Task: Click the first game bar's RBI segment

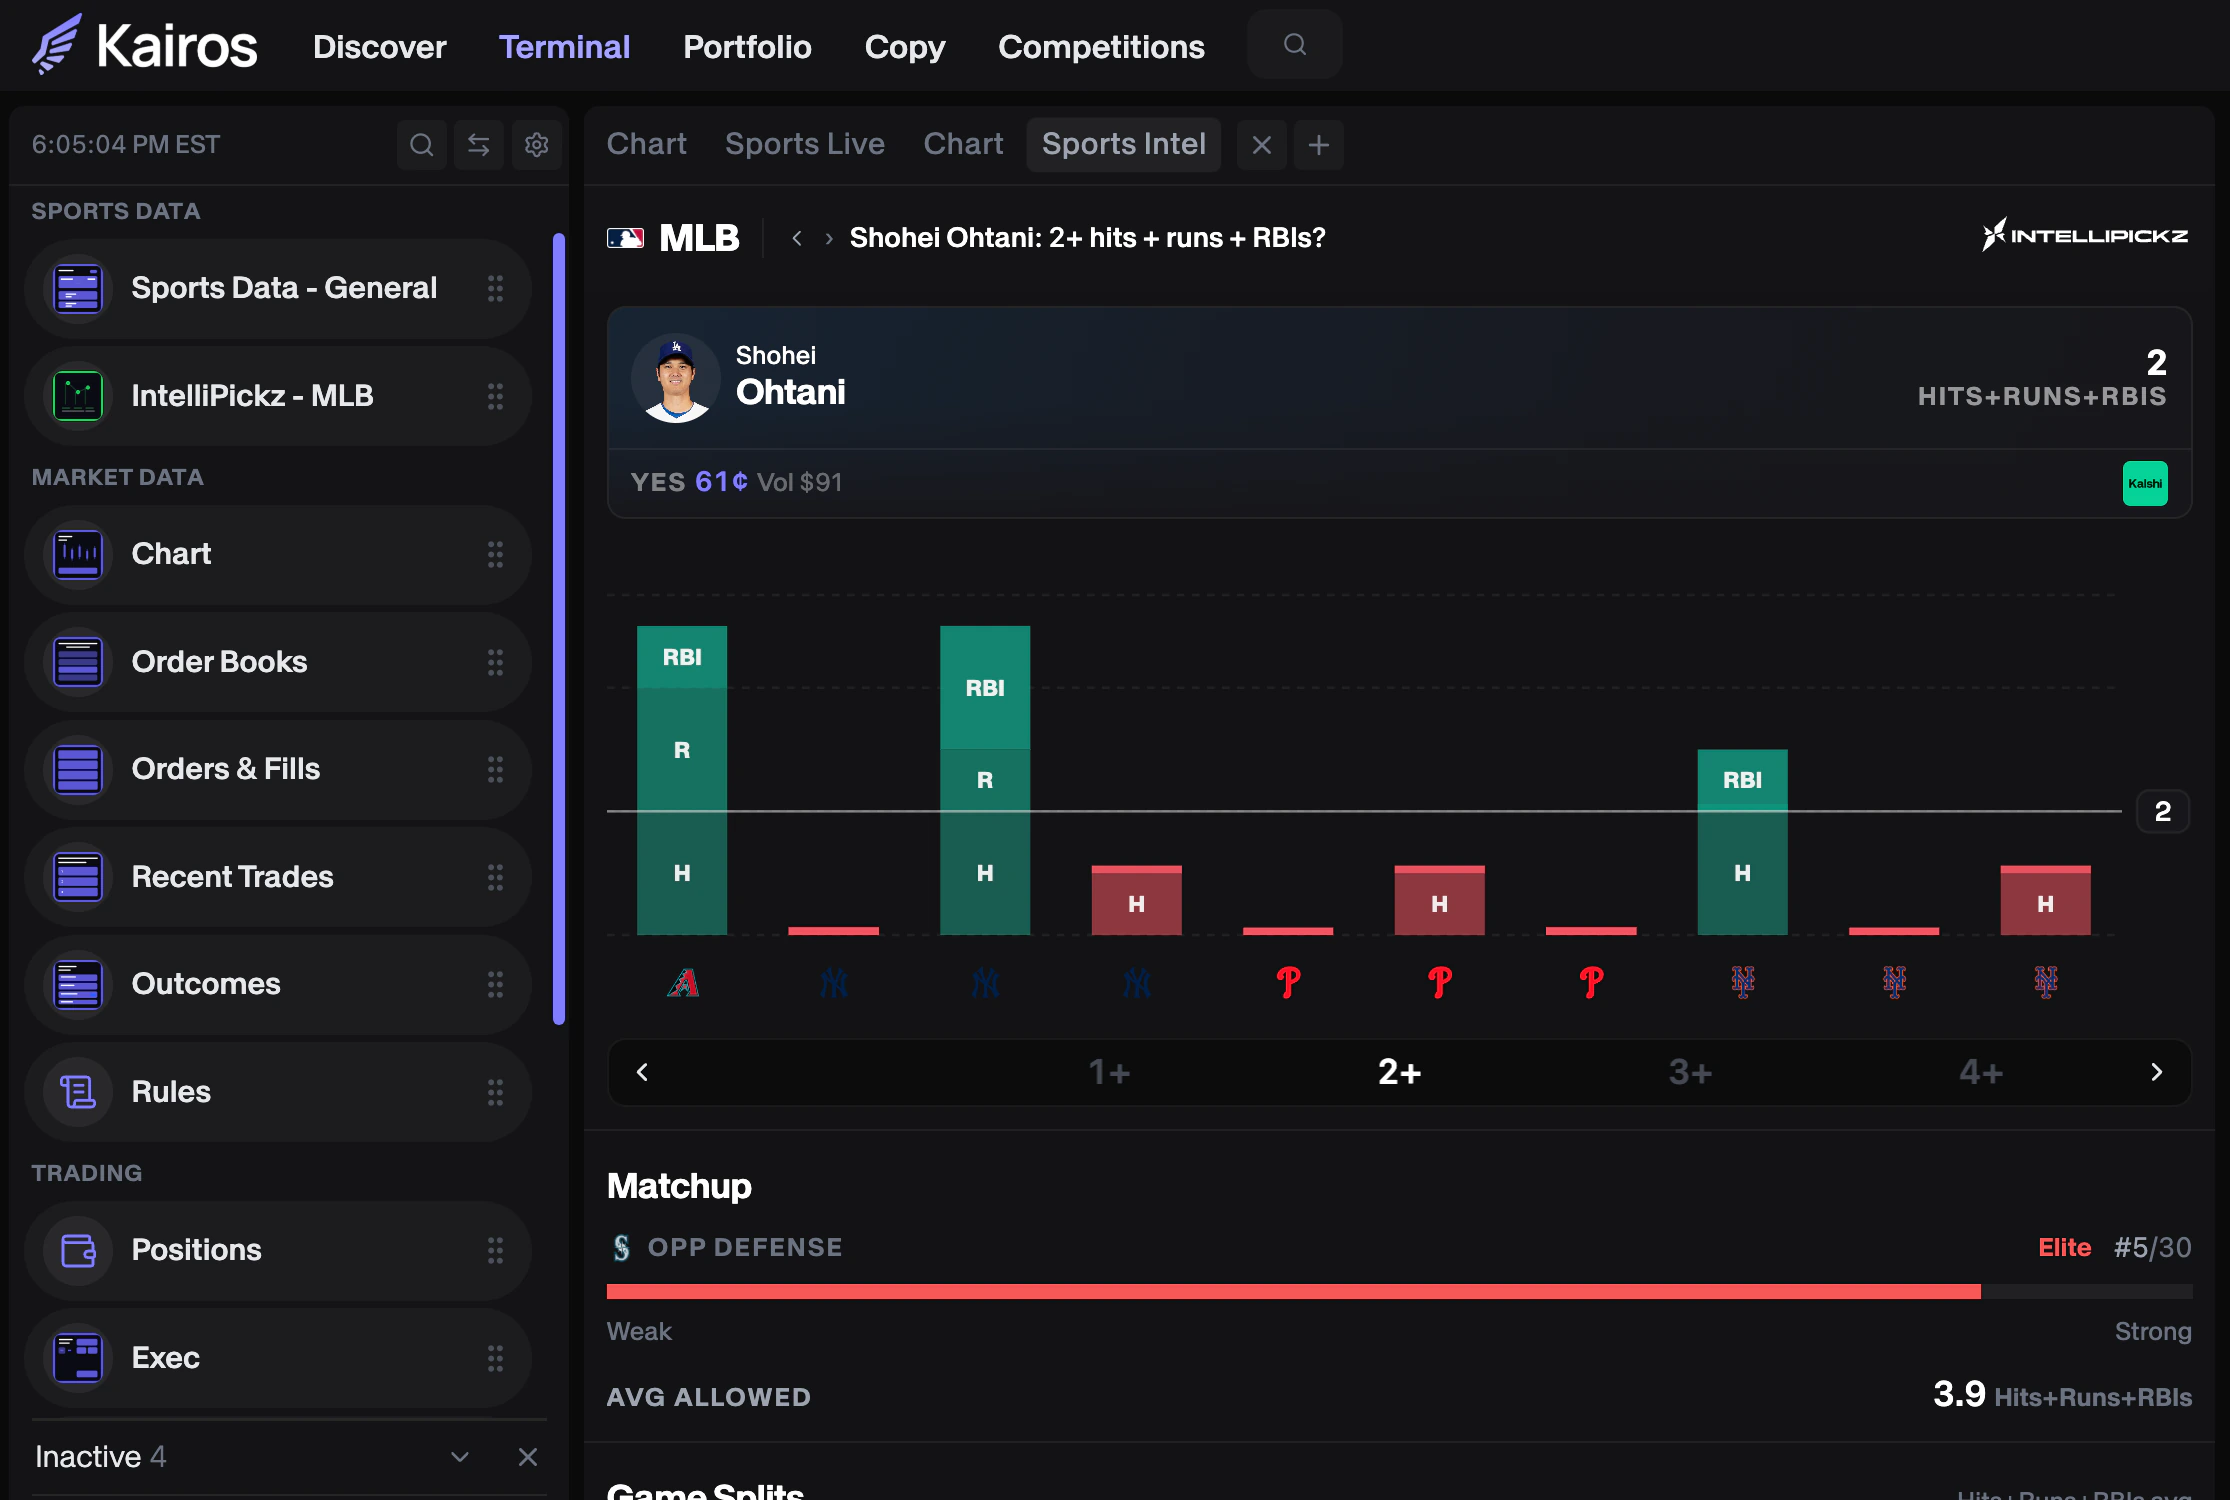Action: tap(682, 657)
